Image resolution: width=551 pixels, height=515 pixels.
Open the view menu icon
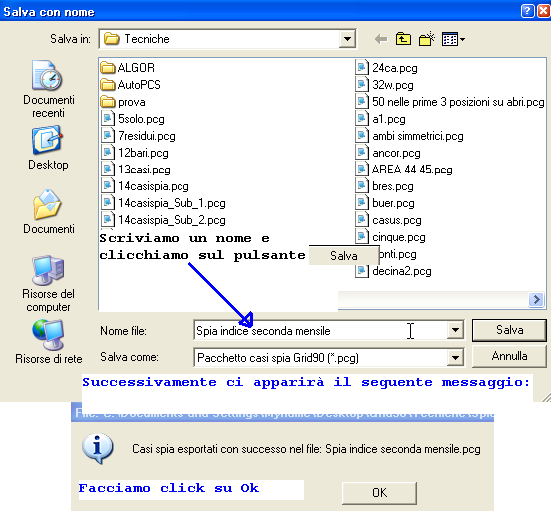[453, 39]
